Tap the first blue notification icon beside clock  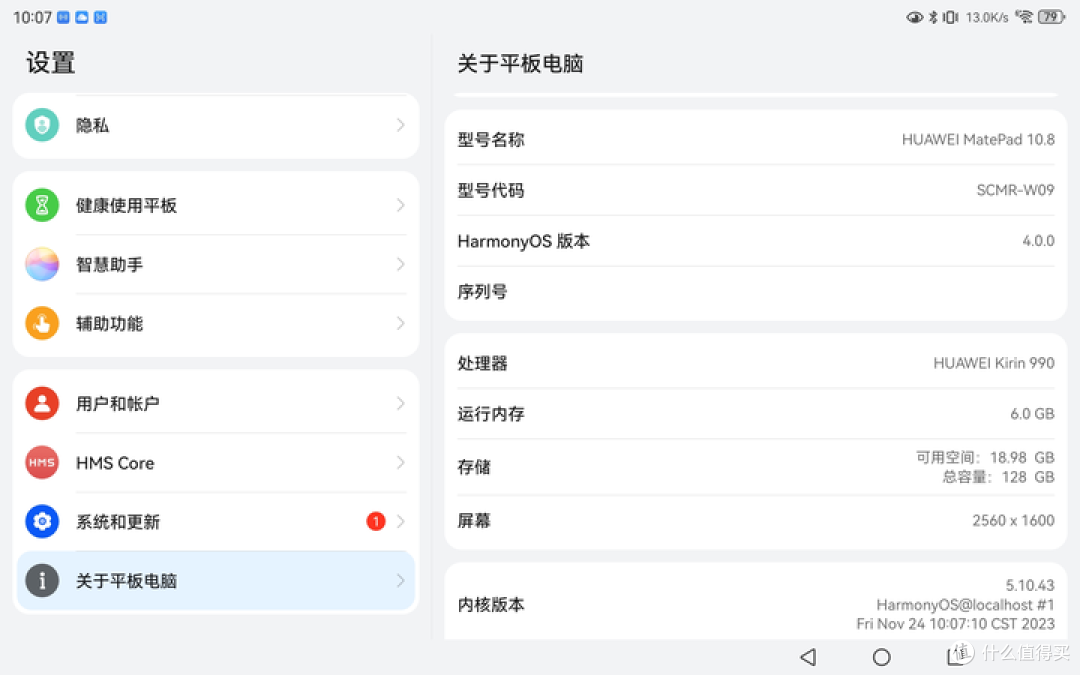pos(63,18)
